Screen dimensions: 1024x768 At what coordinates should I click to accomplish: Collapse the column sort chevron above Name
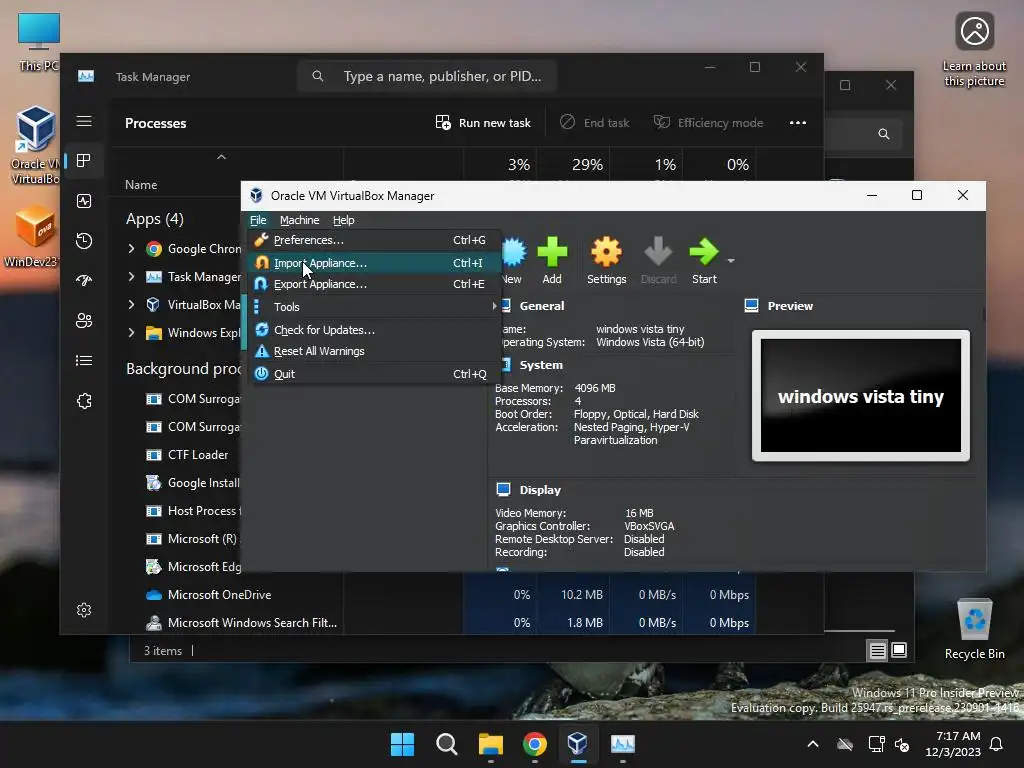tap(221, 157)
